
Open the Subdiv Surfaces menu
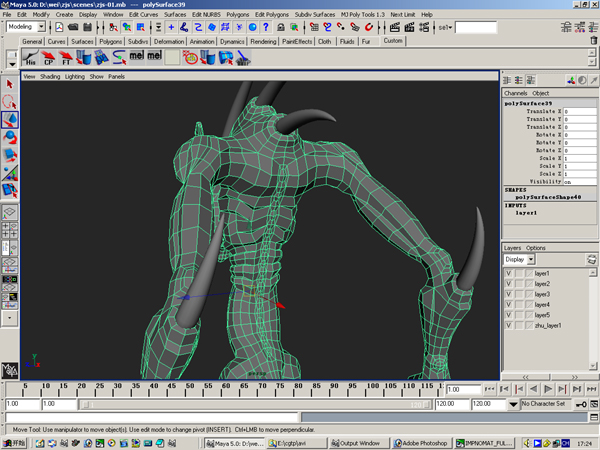click(x=315, y=15)
